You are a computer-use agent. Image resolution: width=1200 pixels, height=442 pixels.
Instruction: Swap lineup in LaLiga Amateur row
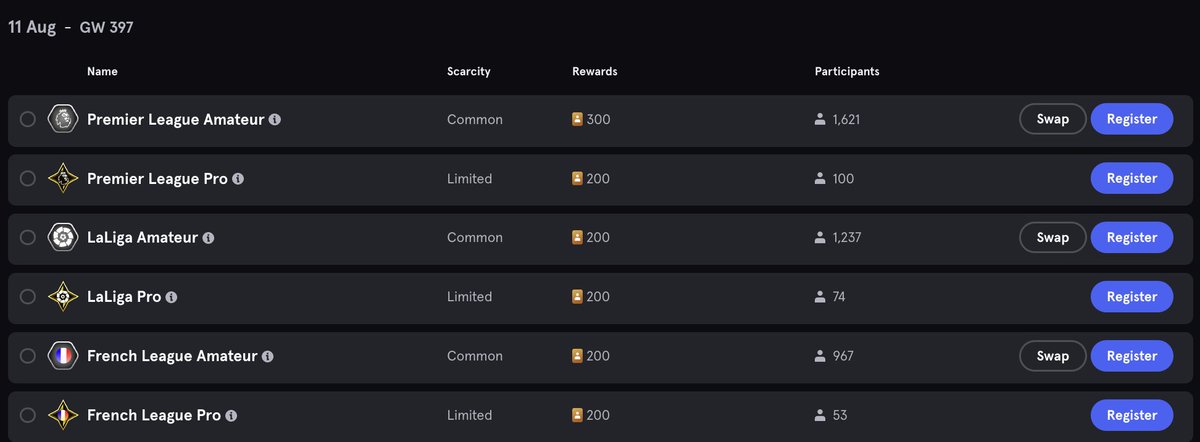point(1053,238)
